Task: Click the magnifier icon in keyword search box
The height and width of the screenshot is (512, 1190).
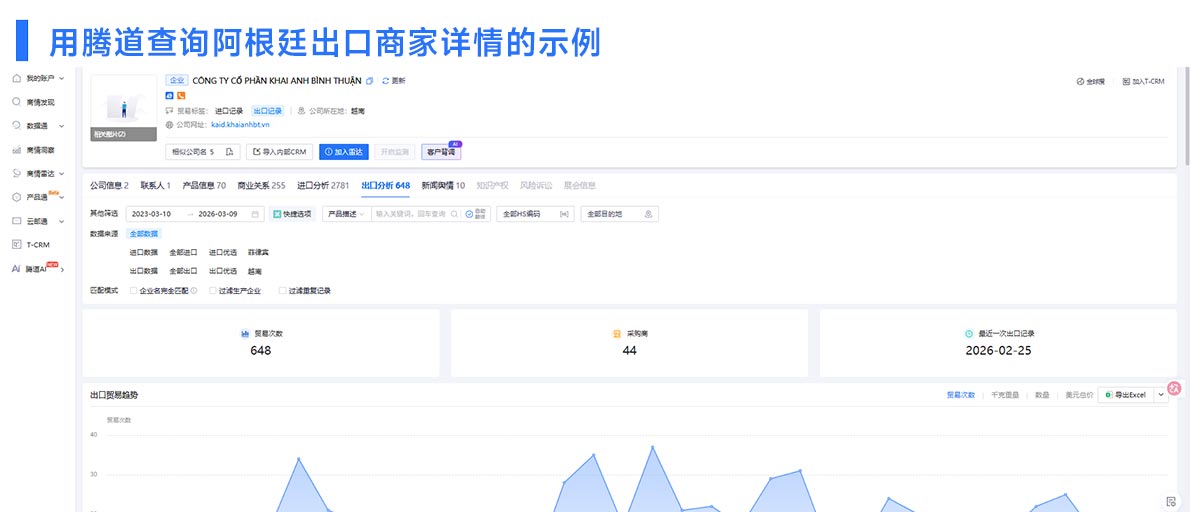Action: [x=455, y=214]
